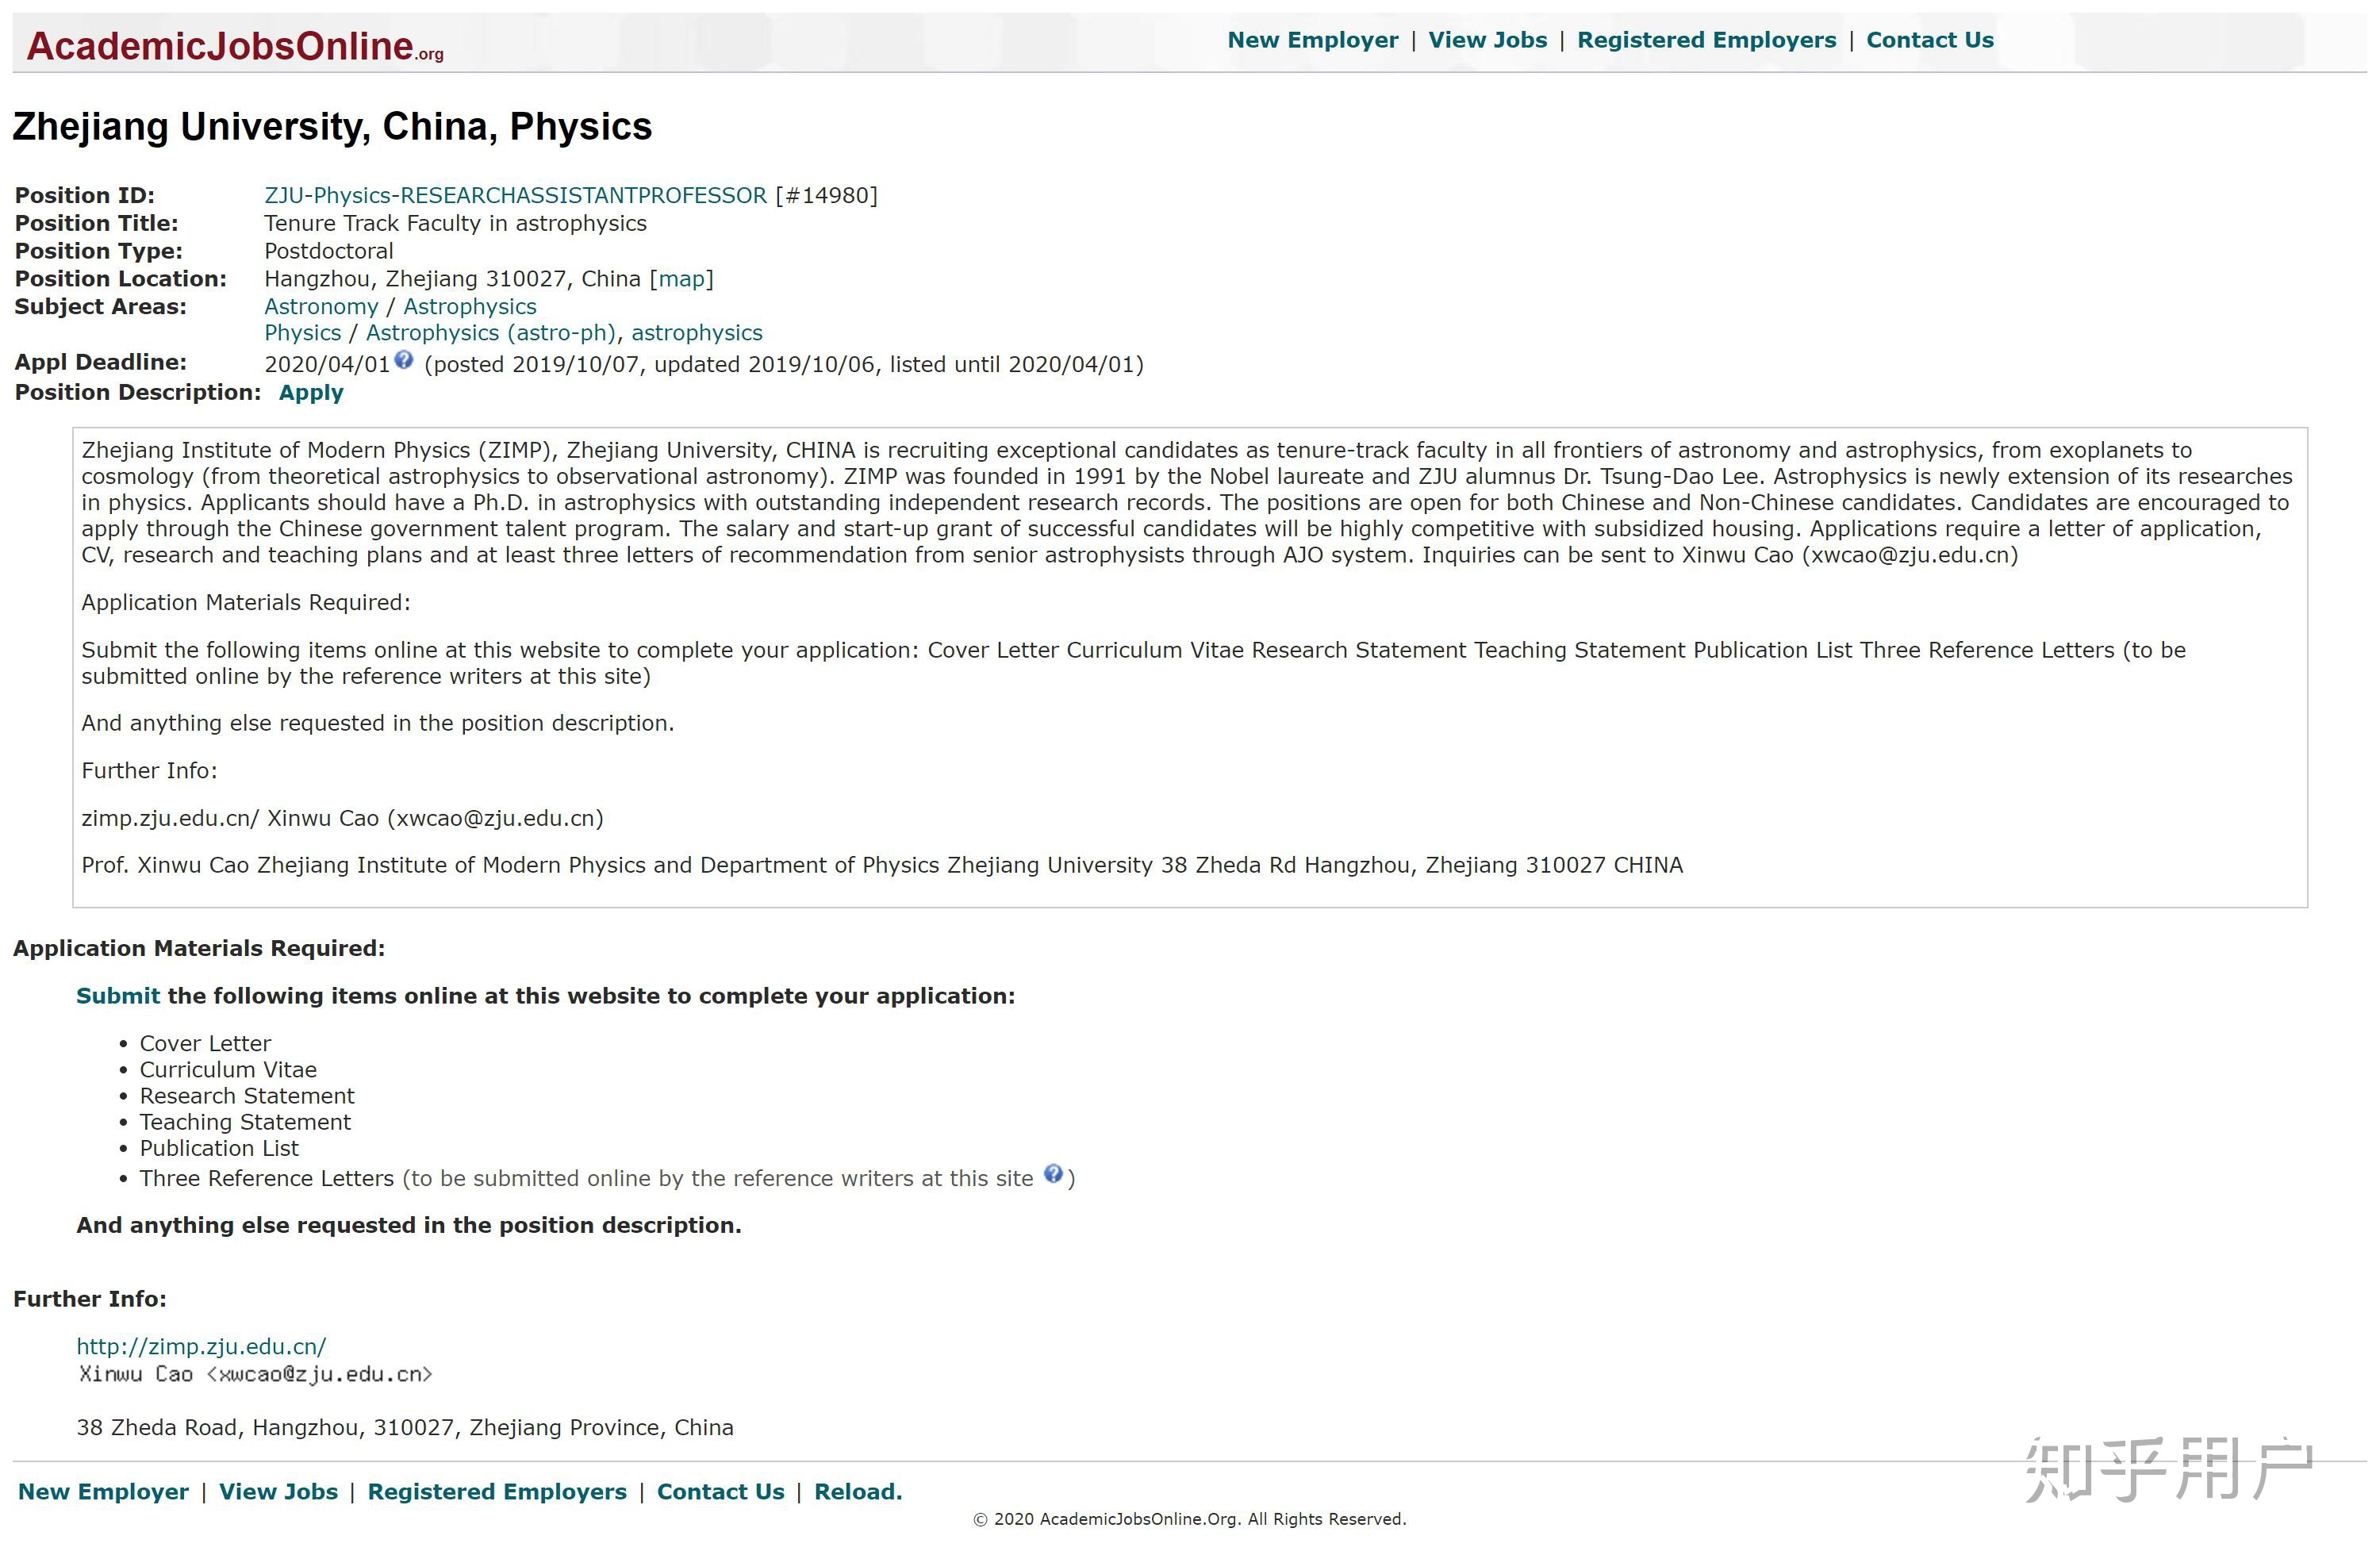Open lowercase astrophysics subject link
The height and width of the screenshot is (1551, 2380).
pyautogui.click(x=696, y=333)
